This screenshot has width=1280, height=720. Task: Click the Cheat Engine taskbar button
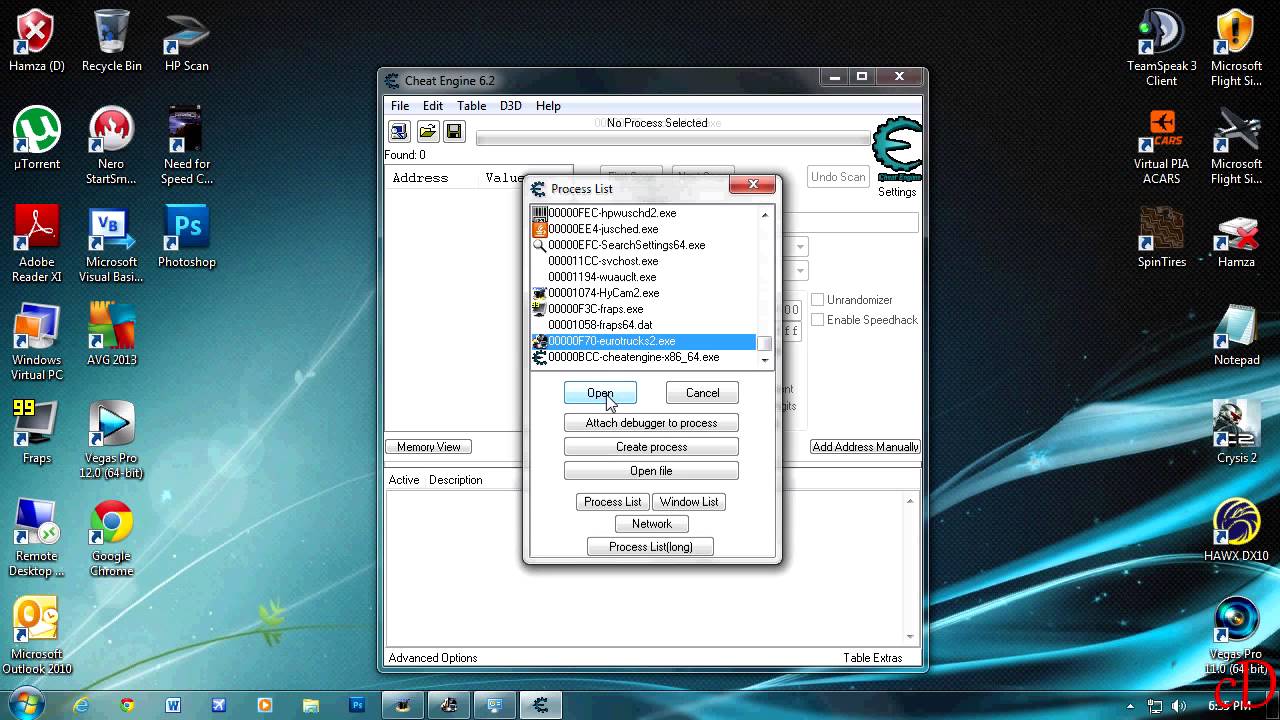tap(541, 705)
